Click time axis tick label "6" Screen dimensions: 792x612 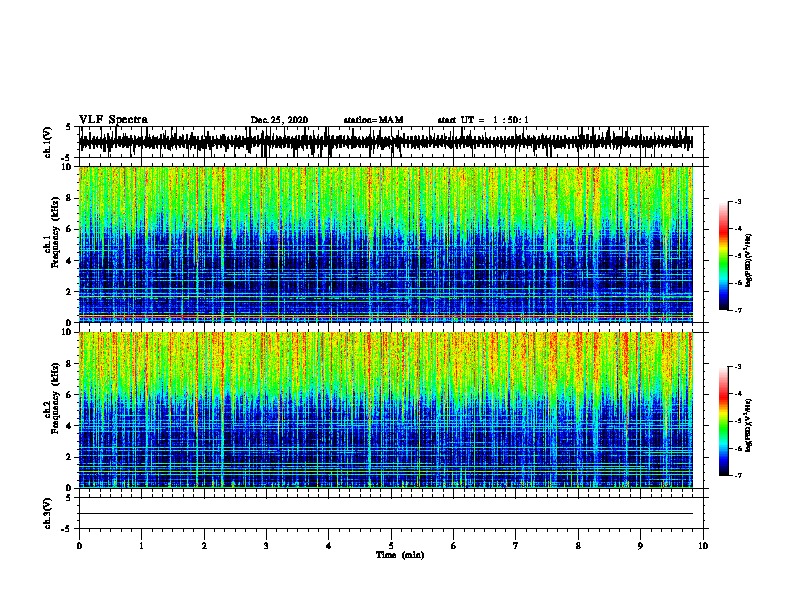[x=454, y=546]
